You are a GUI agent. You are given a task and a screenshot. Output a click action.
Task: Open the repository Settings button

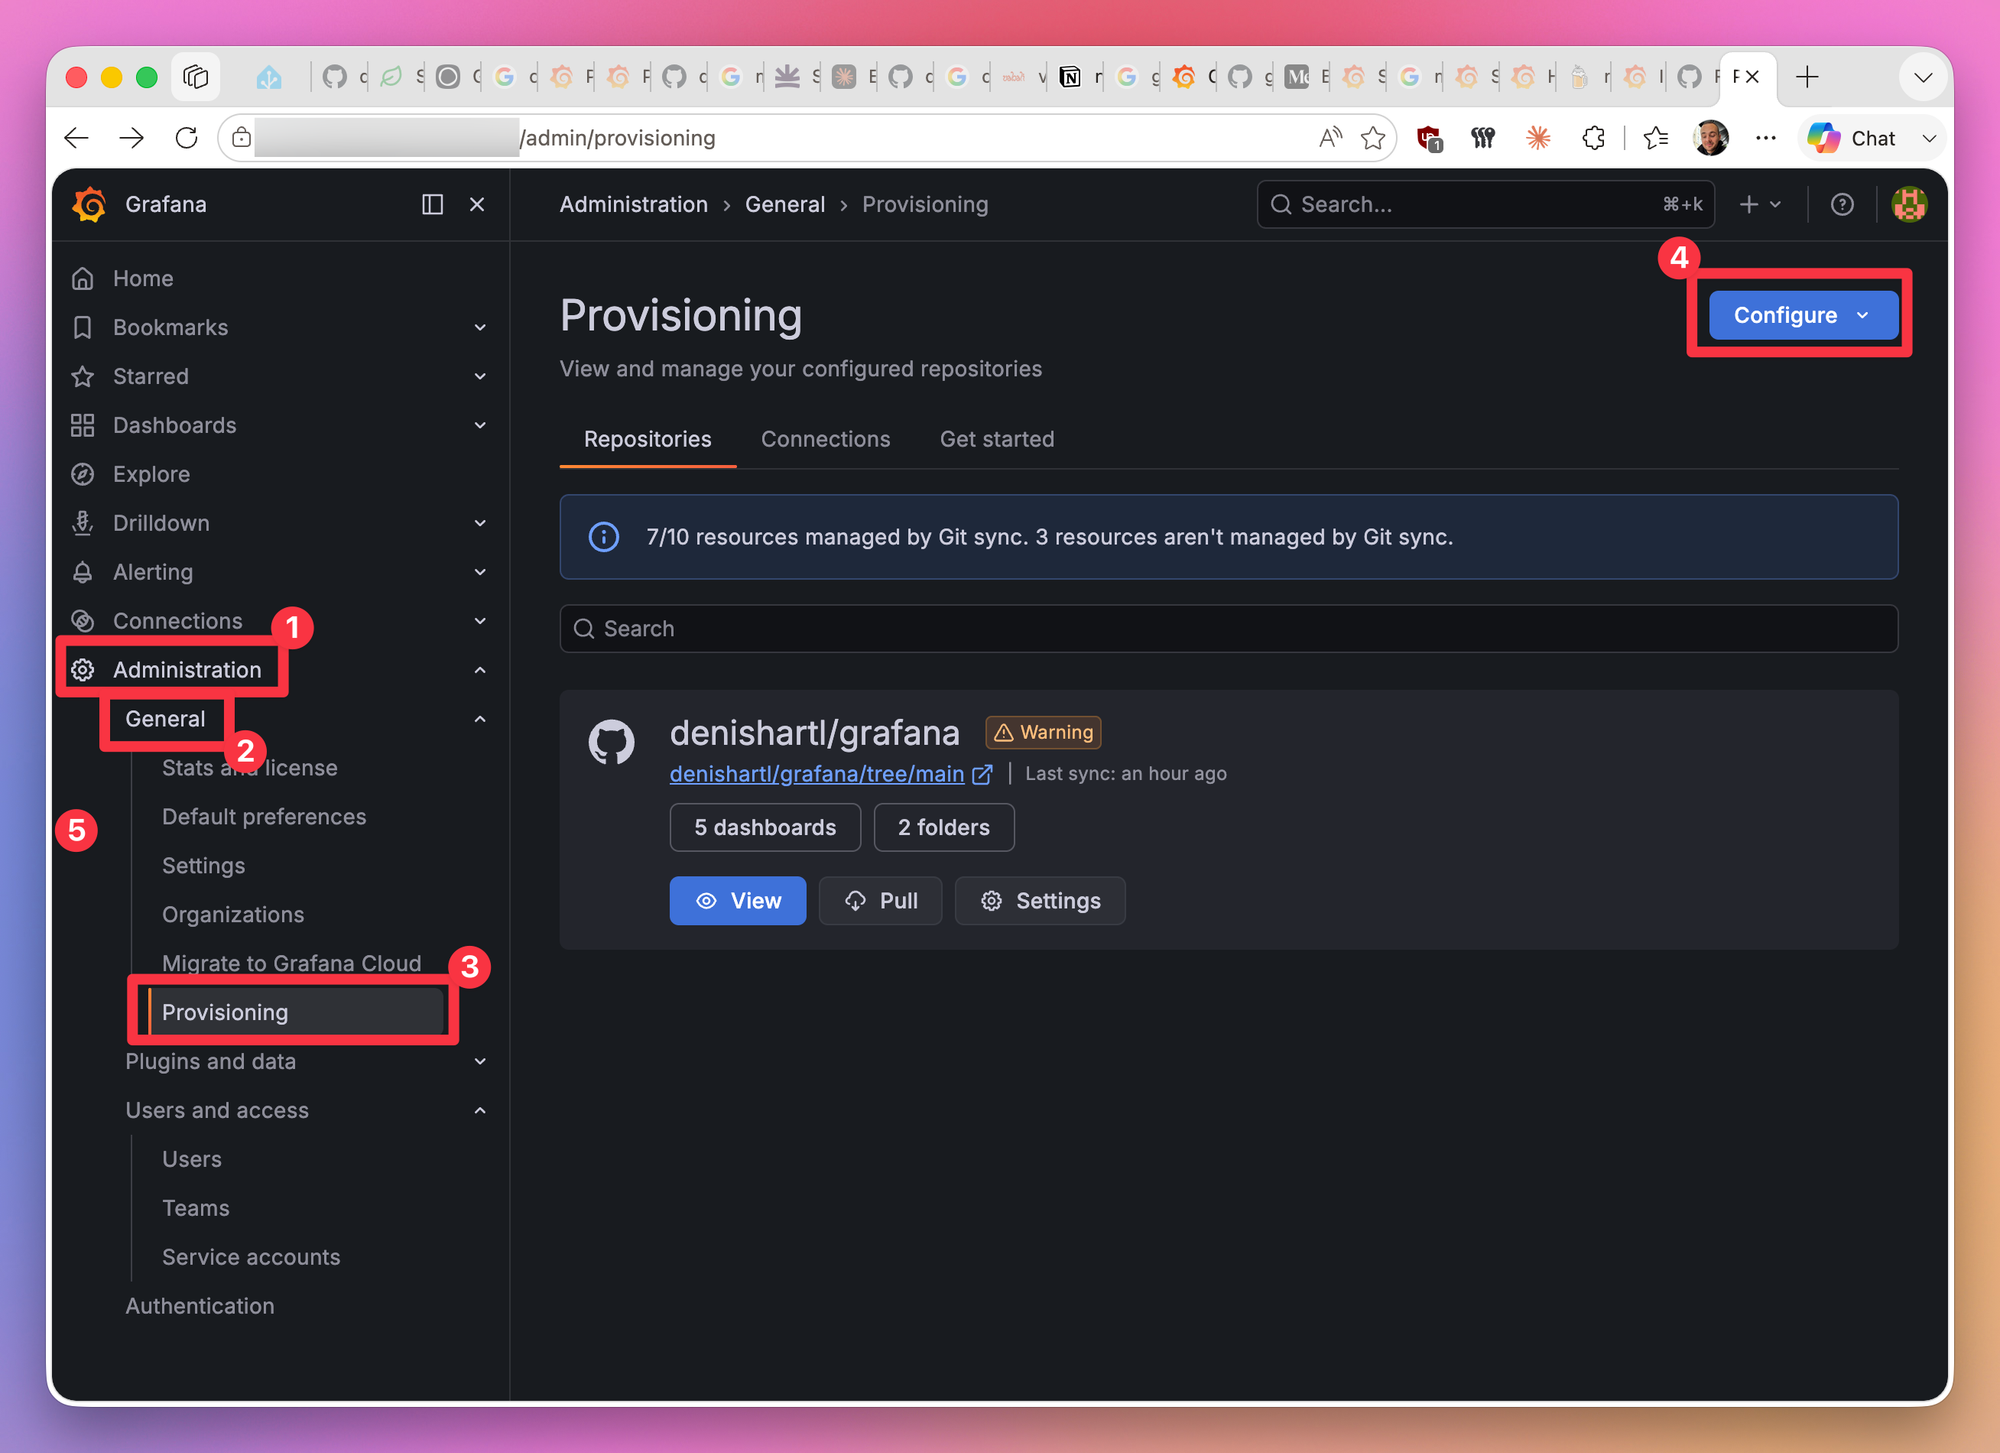tap(1040, 901)
